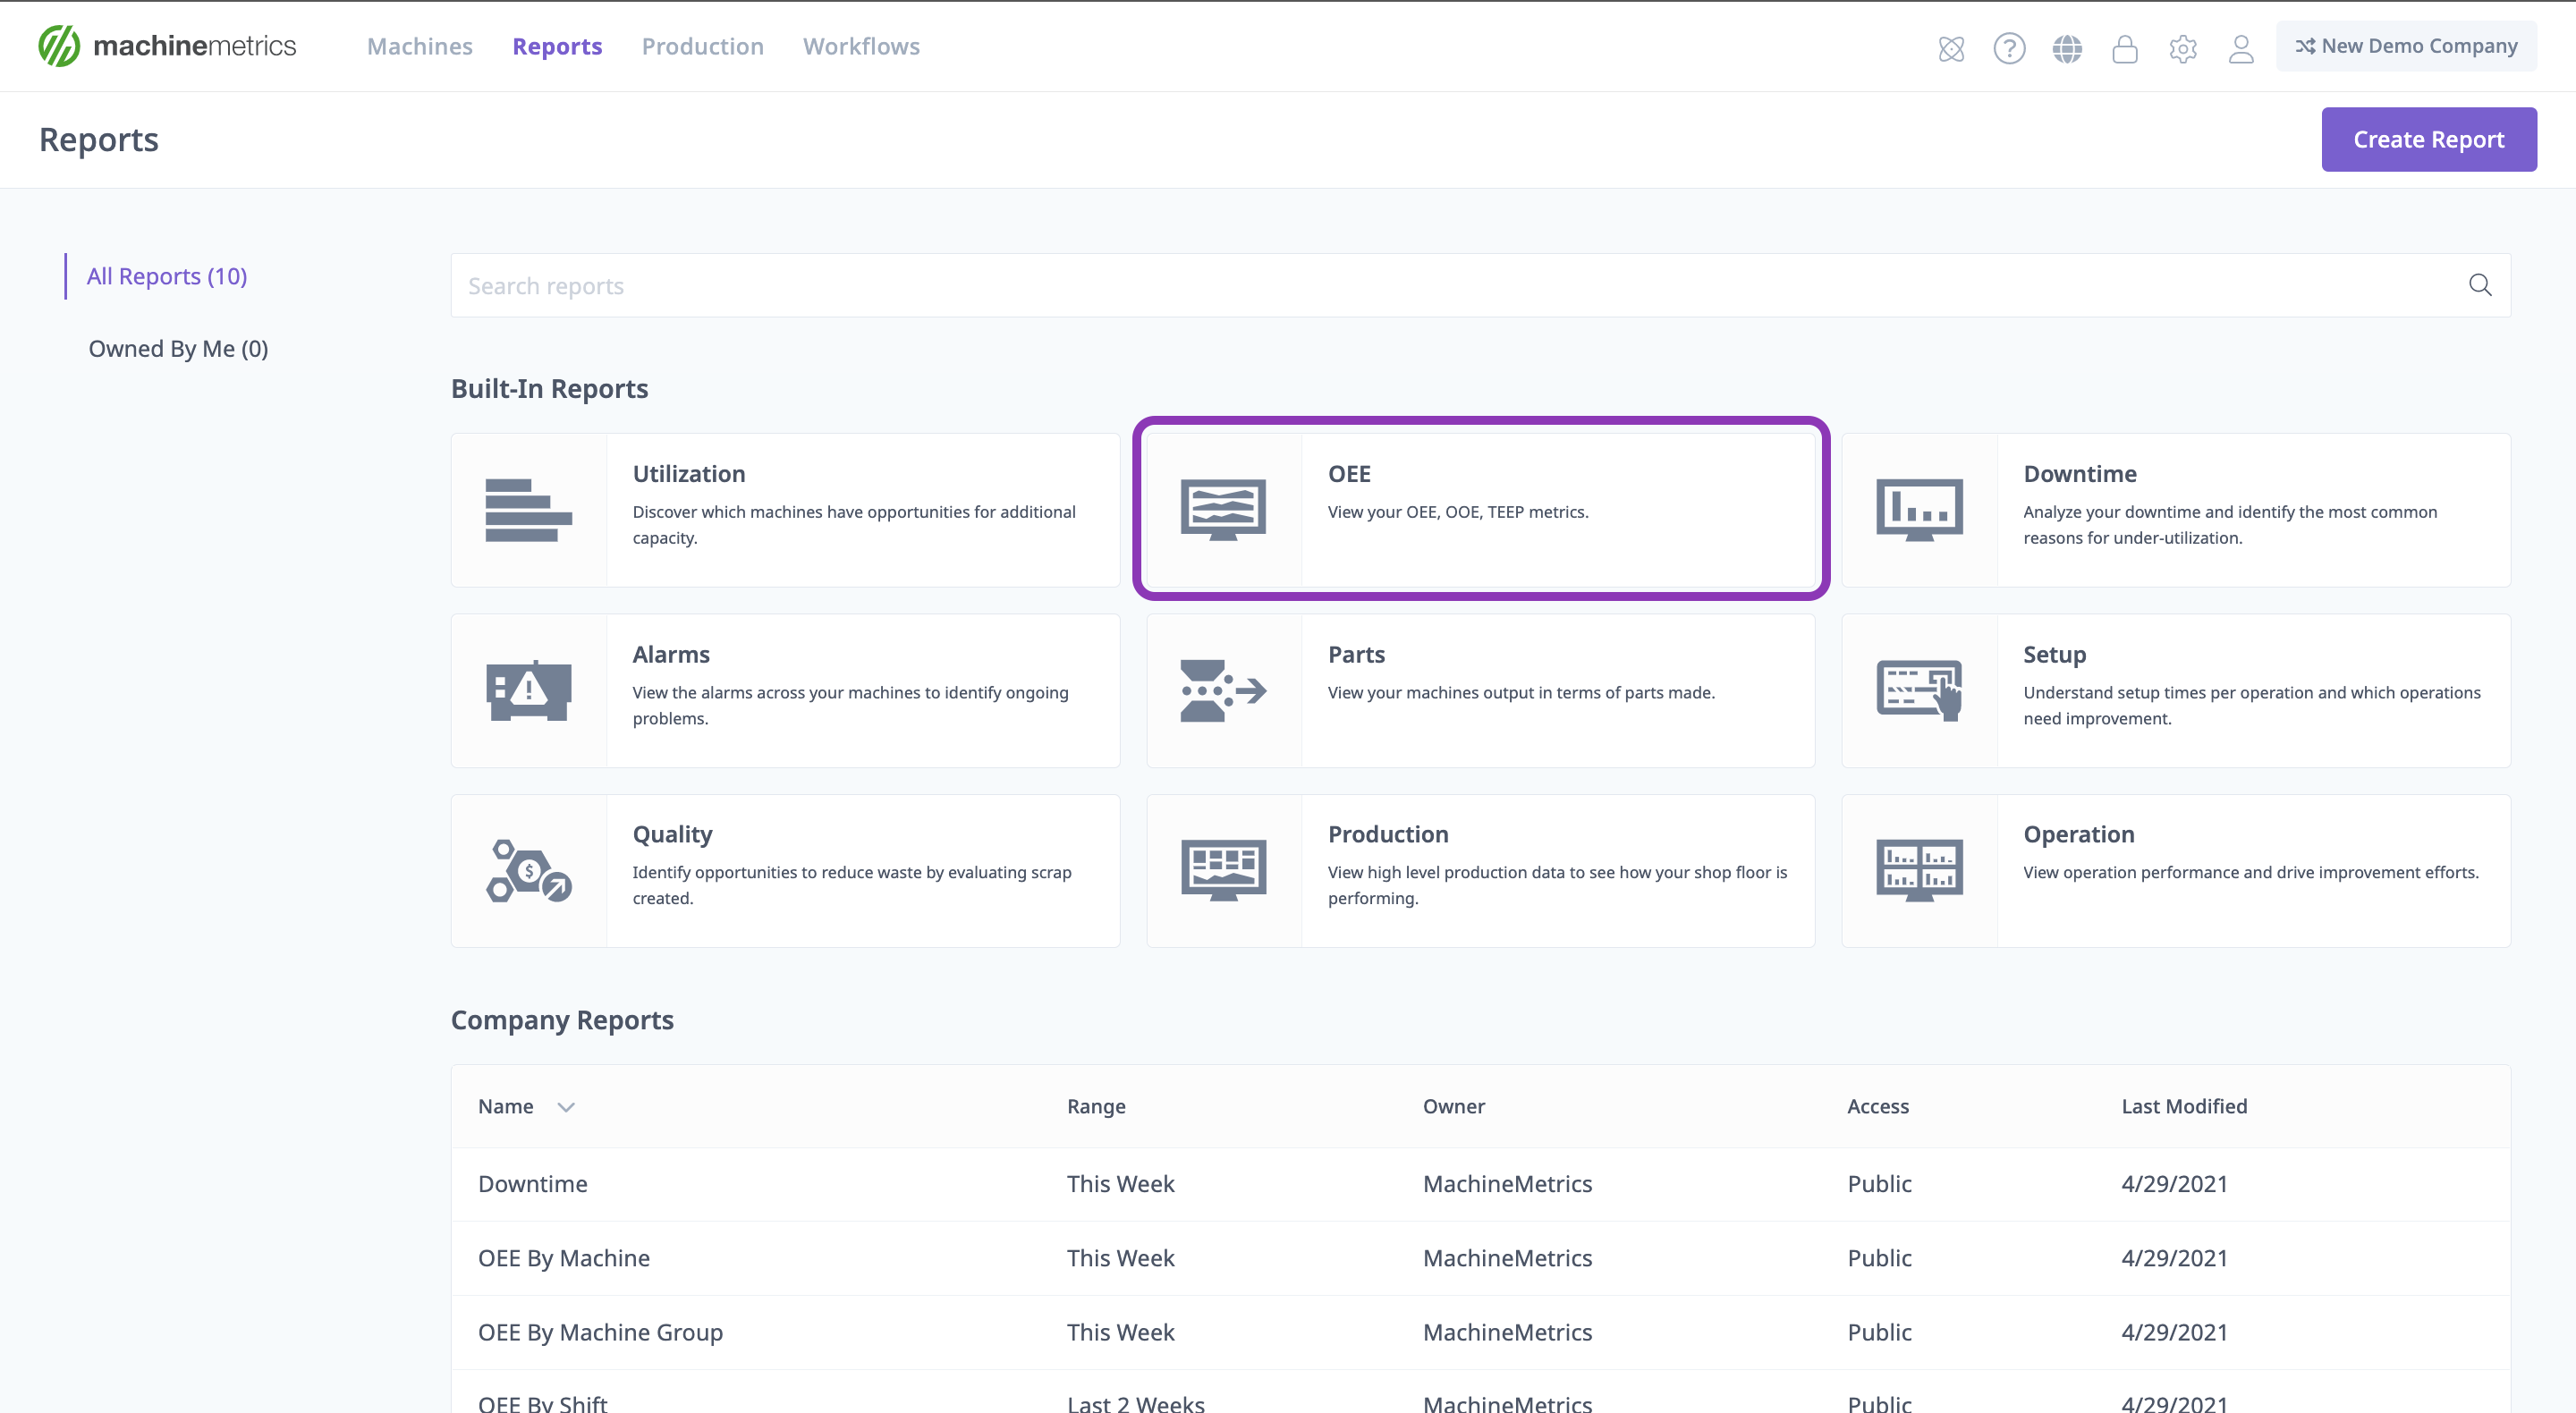Select All Reports (10) filter

click(167, 276)
